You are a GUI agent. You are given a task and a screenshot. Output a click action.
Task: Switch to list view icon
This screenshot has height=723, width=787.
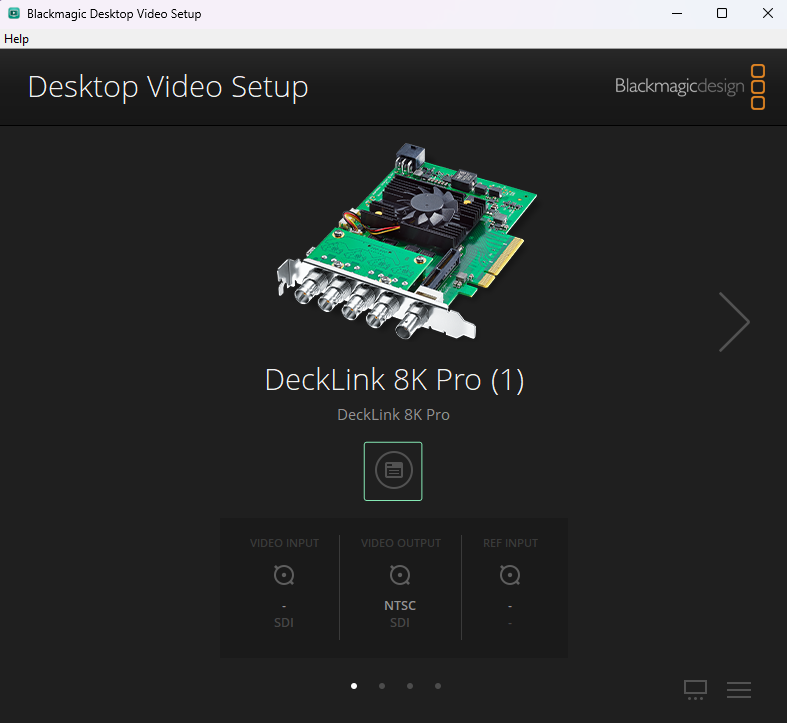click(739, 690)
